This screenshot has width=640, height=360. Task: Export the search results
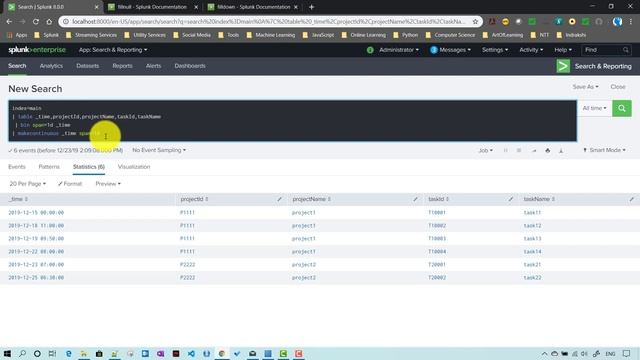pyautogui.click(x=561, y=150)
